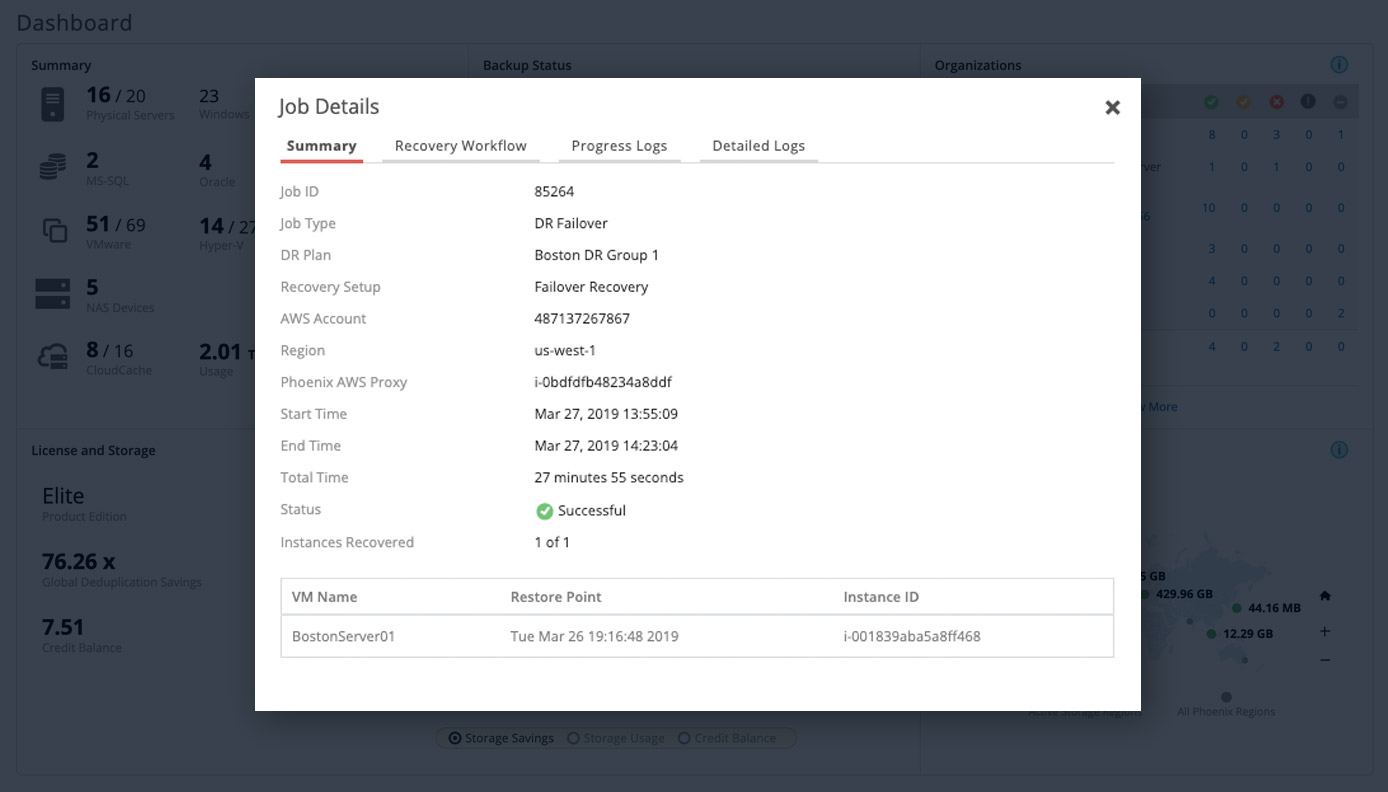This screenshot has height=792, width=1388.
Task: Click the VMware copy icon
Action: (x=54, y=231)
